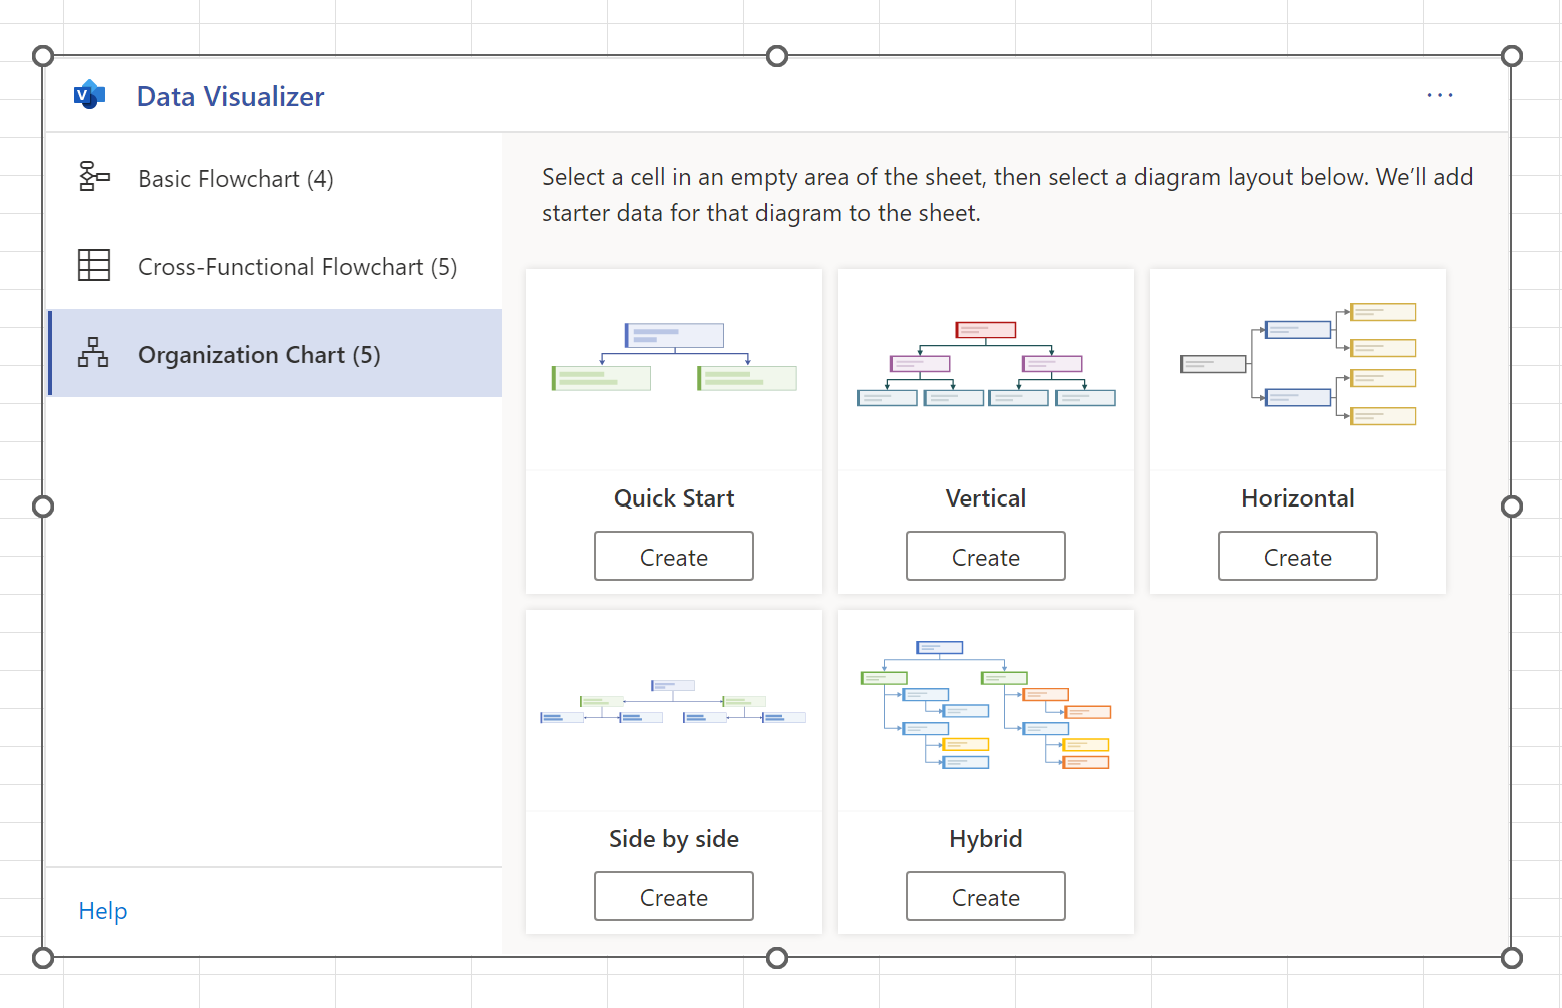This screenshot has width=1562, height=1008.
Task: Select the Basic Flowchart icon in sidebar
Action: pos(94,178)
